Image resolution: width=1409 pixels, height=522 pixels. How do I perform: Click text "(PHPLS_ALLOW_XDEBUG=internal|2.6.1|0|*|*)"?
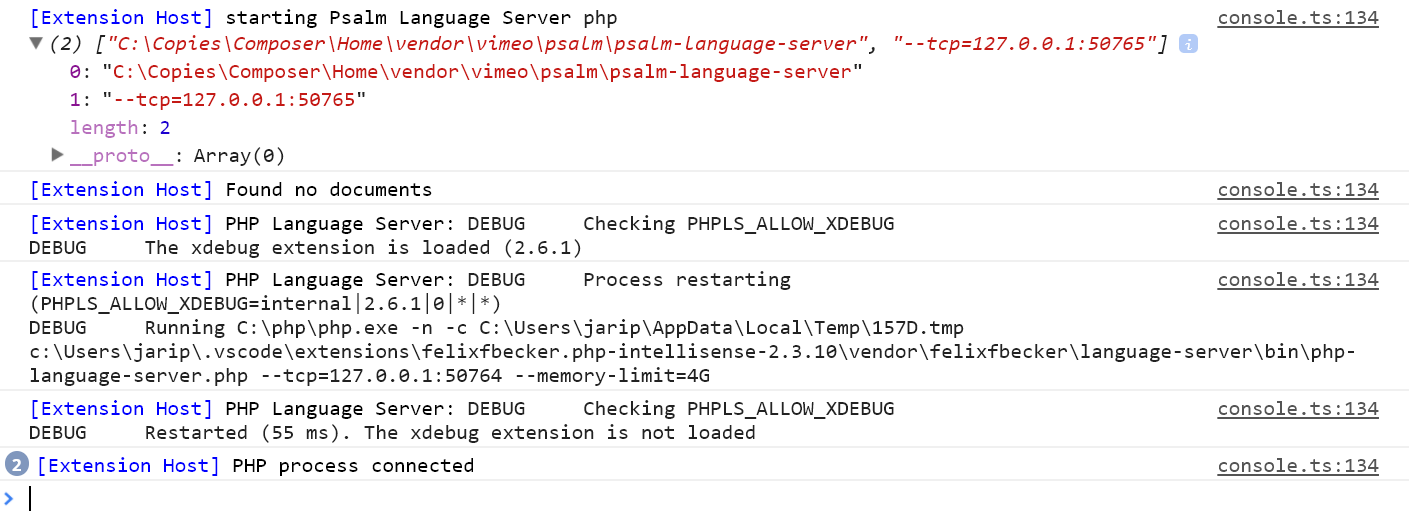[265, 304]
